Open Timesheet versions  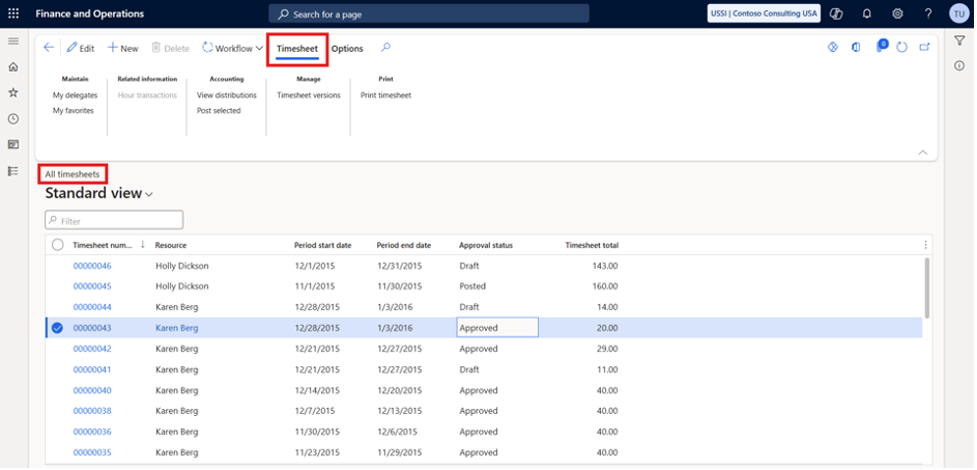tap(308, 95)
